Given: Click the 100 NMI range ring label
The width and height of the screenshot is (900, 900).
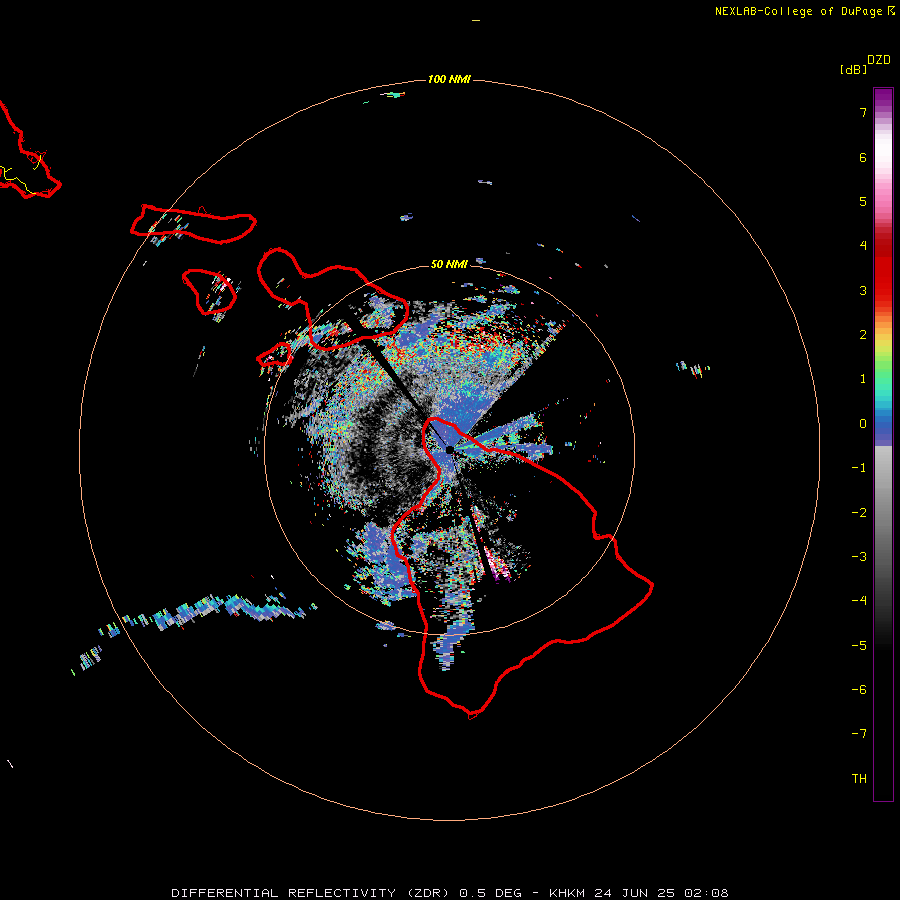Looking at the screenshot, I should [x=449, y=79].
